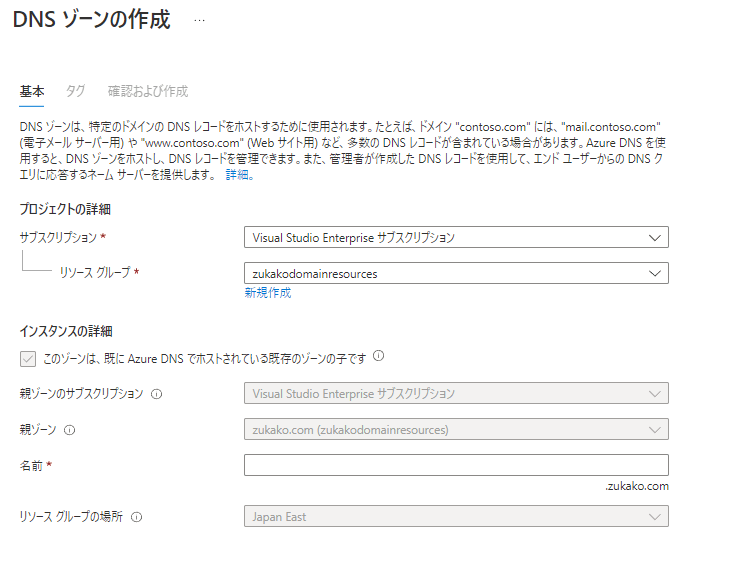Click the DNS ゾーンの作成 page title
The height and width of the screenshot is (562, 756).
coord(92,20)
